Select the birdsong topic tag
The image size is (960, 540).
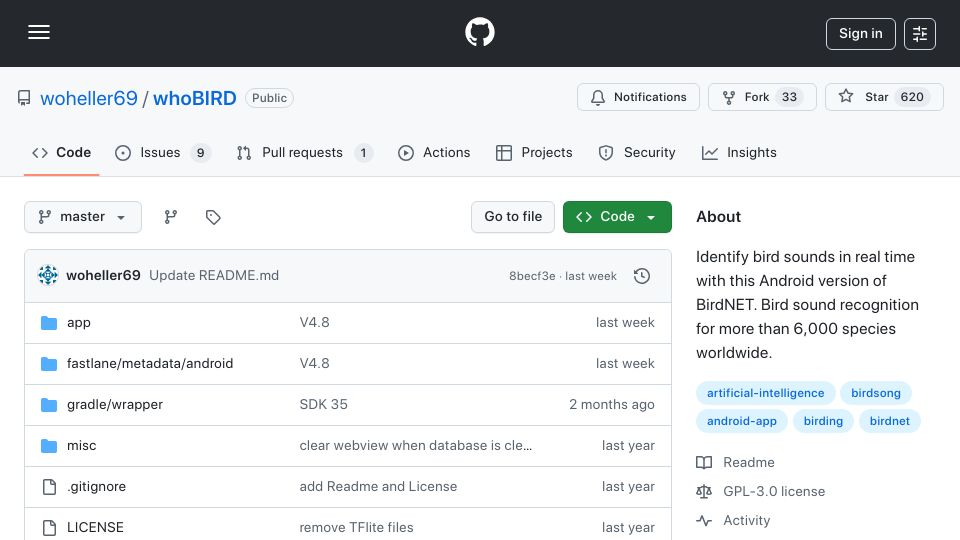pos(876,393)
